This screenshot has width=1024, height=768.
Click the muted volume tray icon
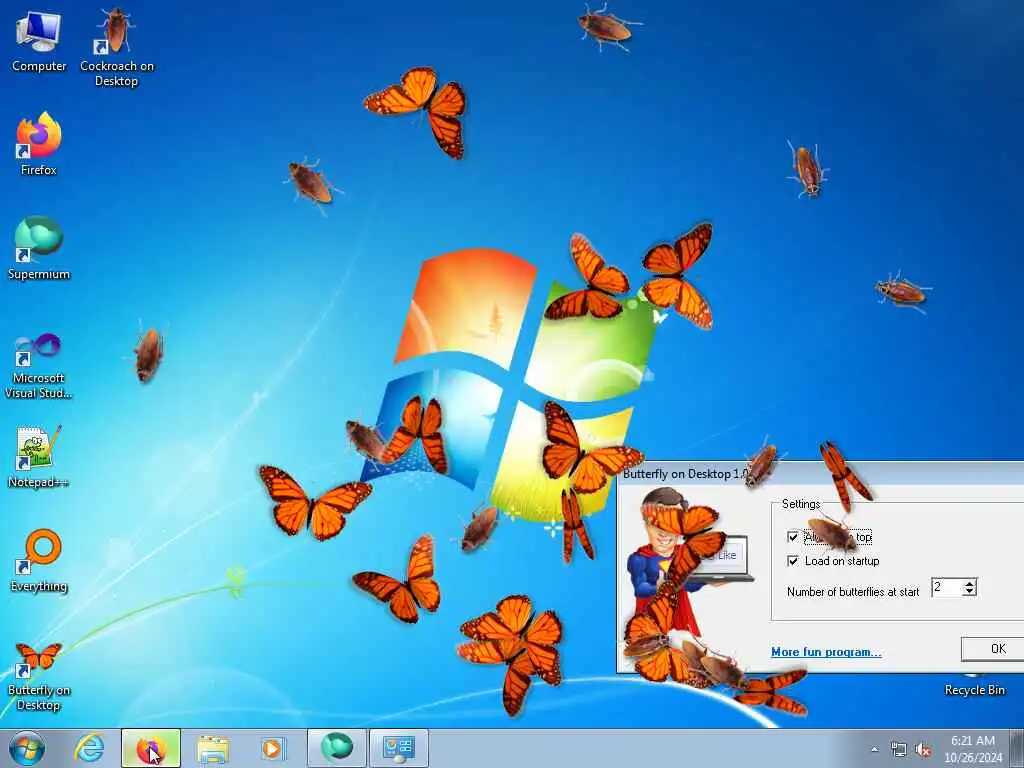point(923,750)
